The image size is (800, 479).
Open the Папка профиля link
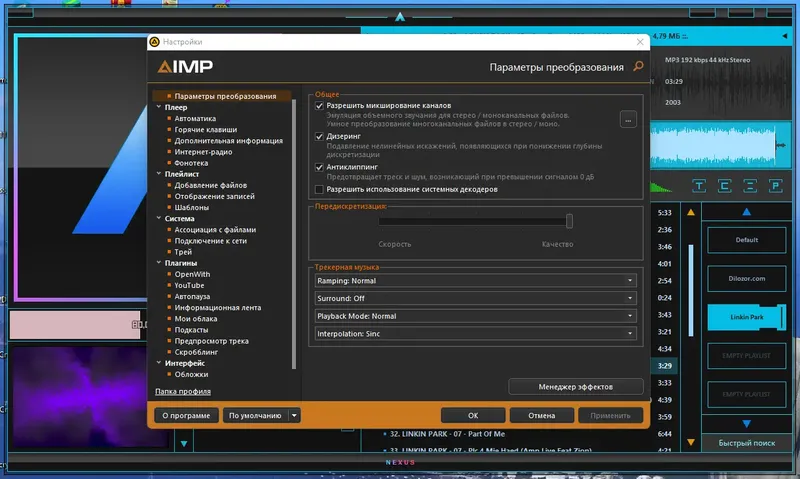183,391
